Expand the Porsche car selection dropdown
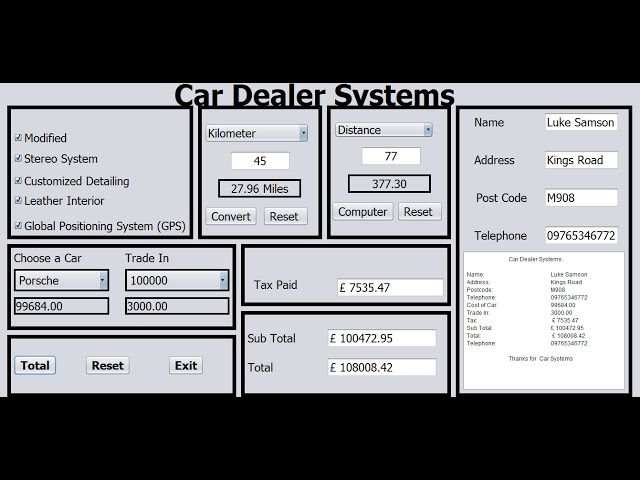640x480 pixels. [x=62, y=280]
